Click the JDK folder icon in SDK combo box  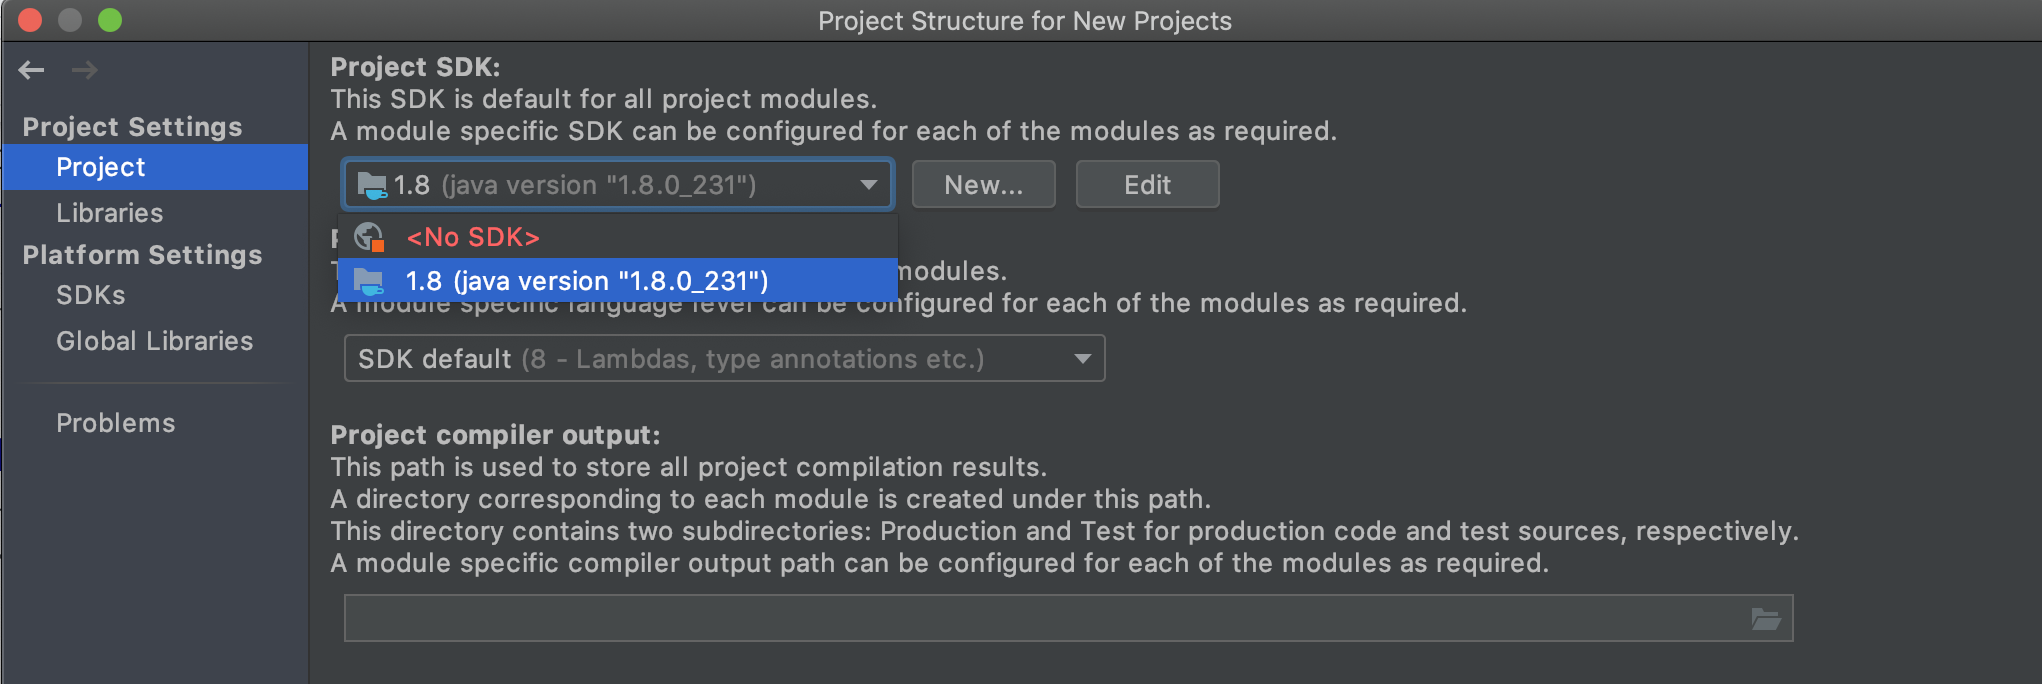pyautogui.click(x=372, y=185)
